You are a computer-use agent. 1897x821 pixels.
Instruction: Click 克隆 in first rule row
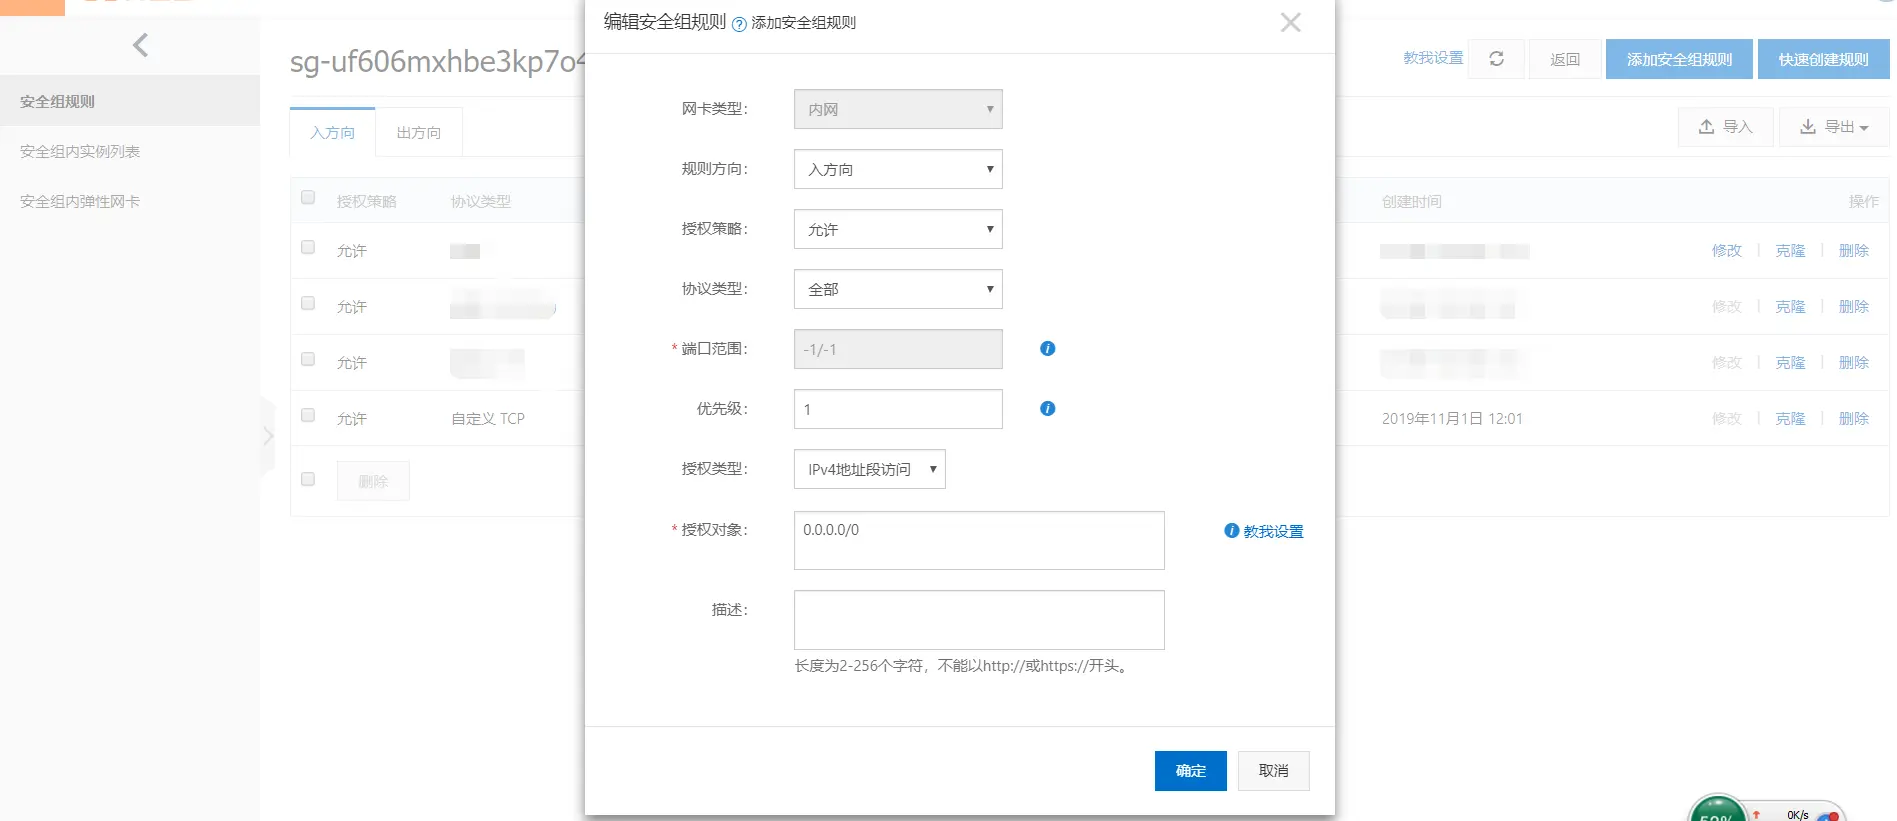click(1790, 250)
